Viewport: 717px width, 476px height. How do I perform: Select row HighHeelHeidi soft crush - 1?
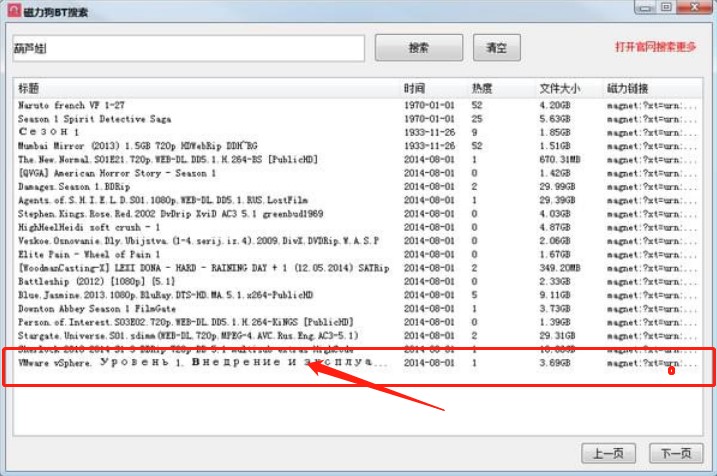358,227
